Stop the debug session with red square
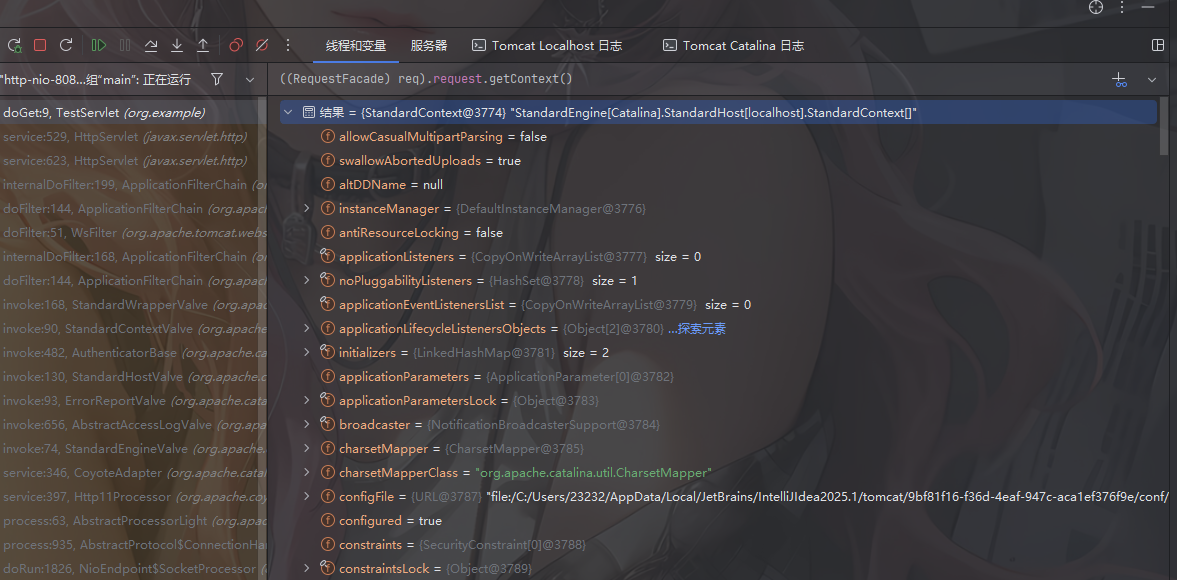 pos(40,45)
